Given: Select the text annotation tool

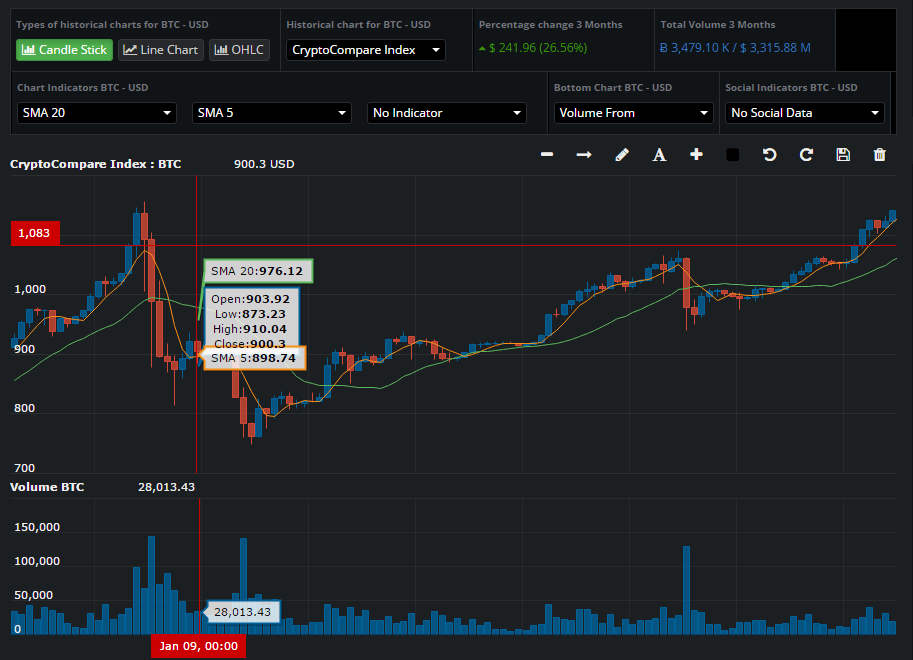Looking at the screenshot, I should pyautogui.click(x=659, y=154).
